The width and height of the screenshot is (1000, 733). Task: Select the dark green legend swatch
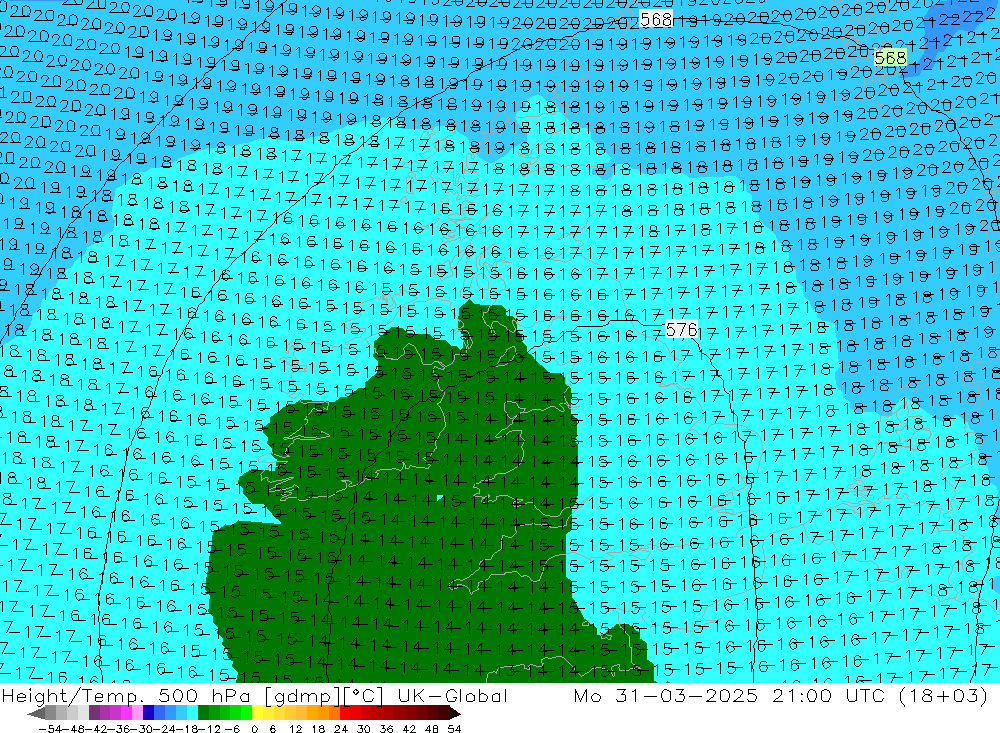coord(203,713)
